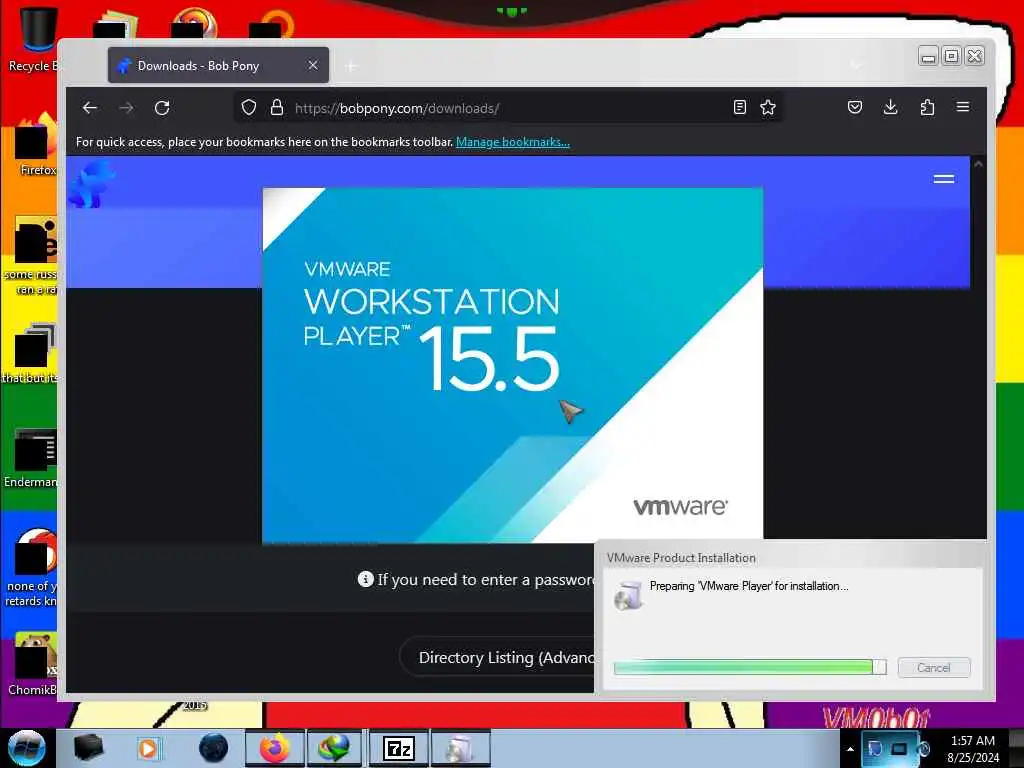
Task: Show hidden system tray icons
Action: coord(850,749)
